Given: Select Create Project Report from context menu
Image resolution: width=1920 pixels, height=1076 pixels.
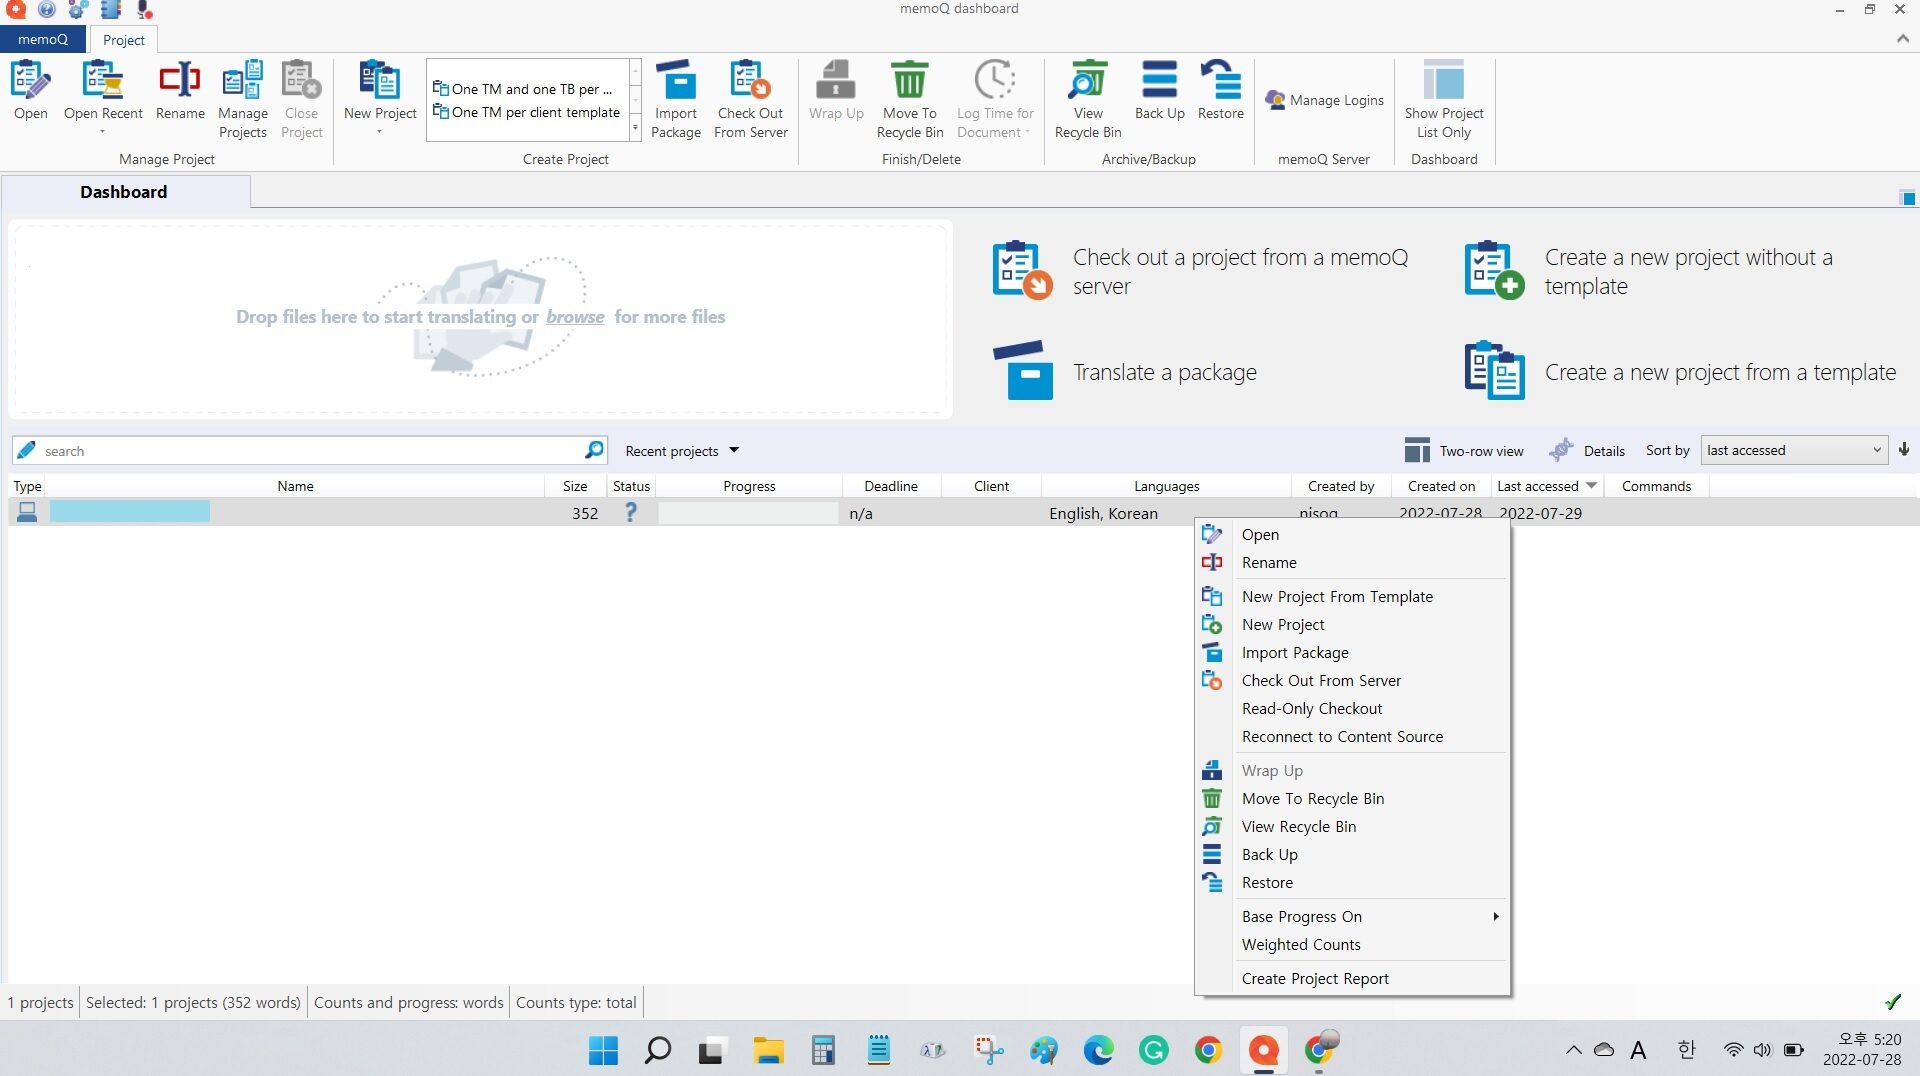Looking at the screenshot, I should tap(1315, 979).
